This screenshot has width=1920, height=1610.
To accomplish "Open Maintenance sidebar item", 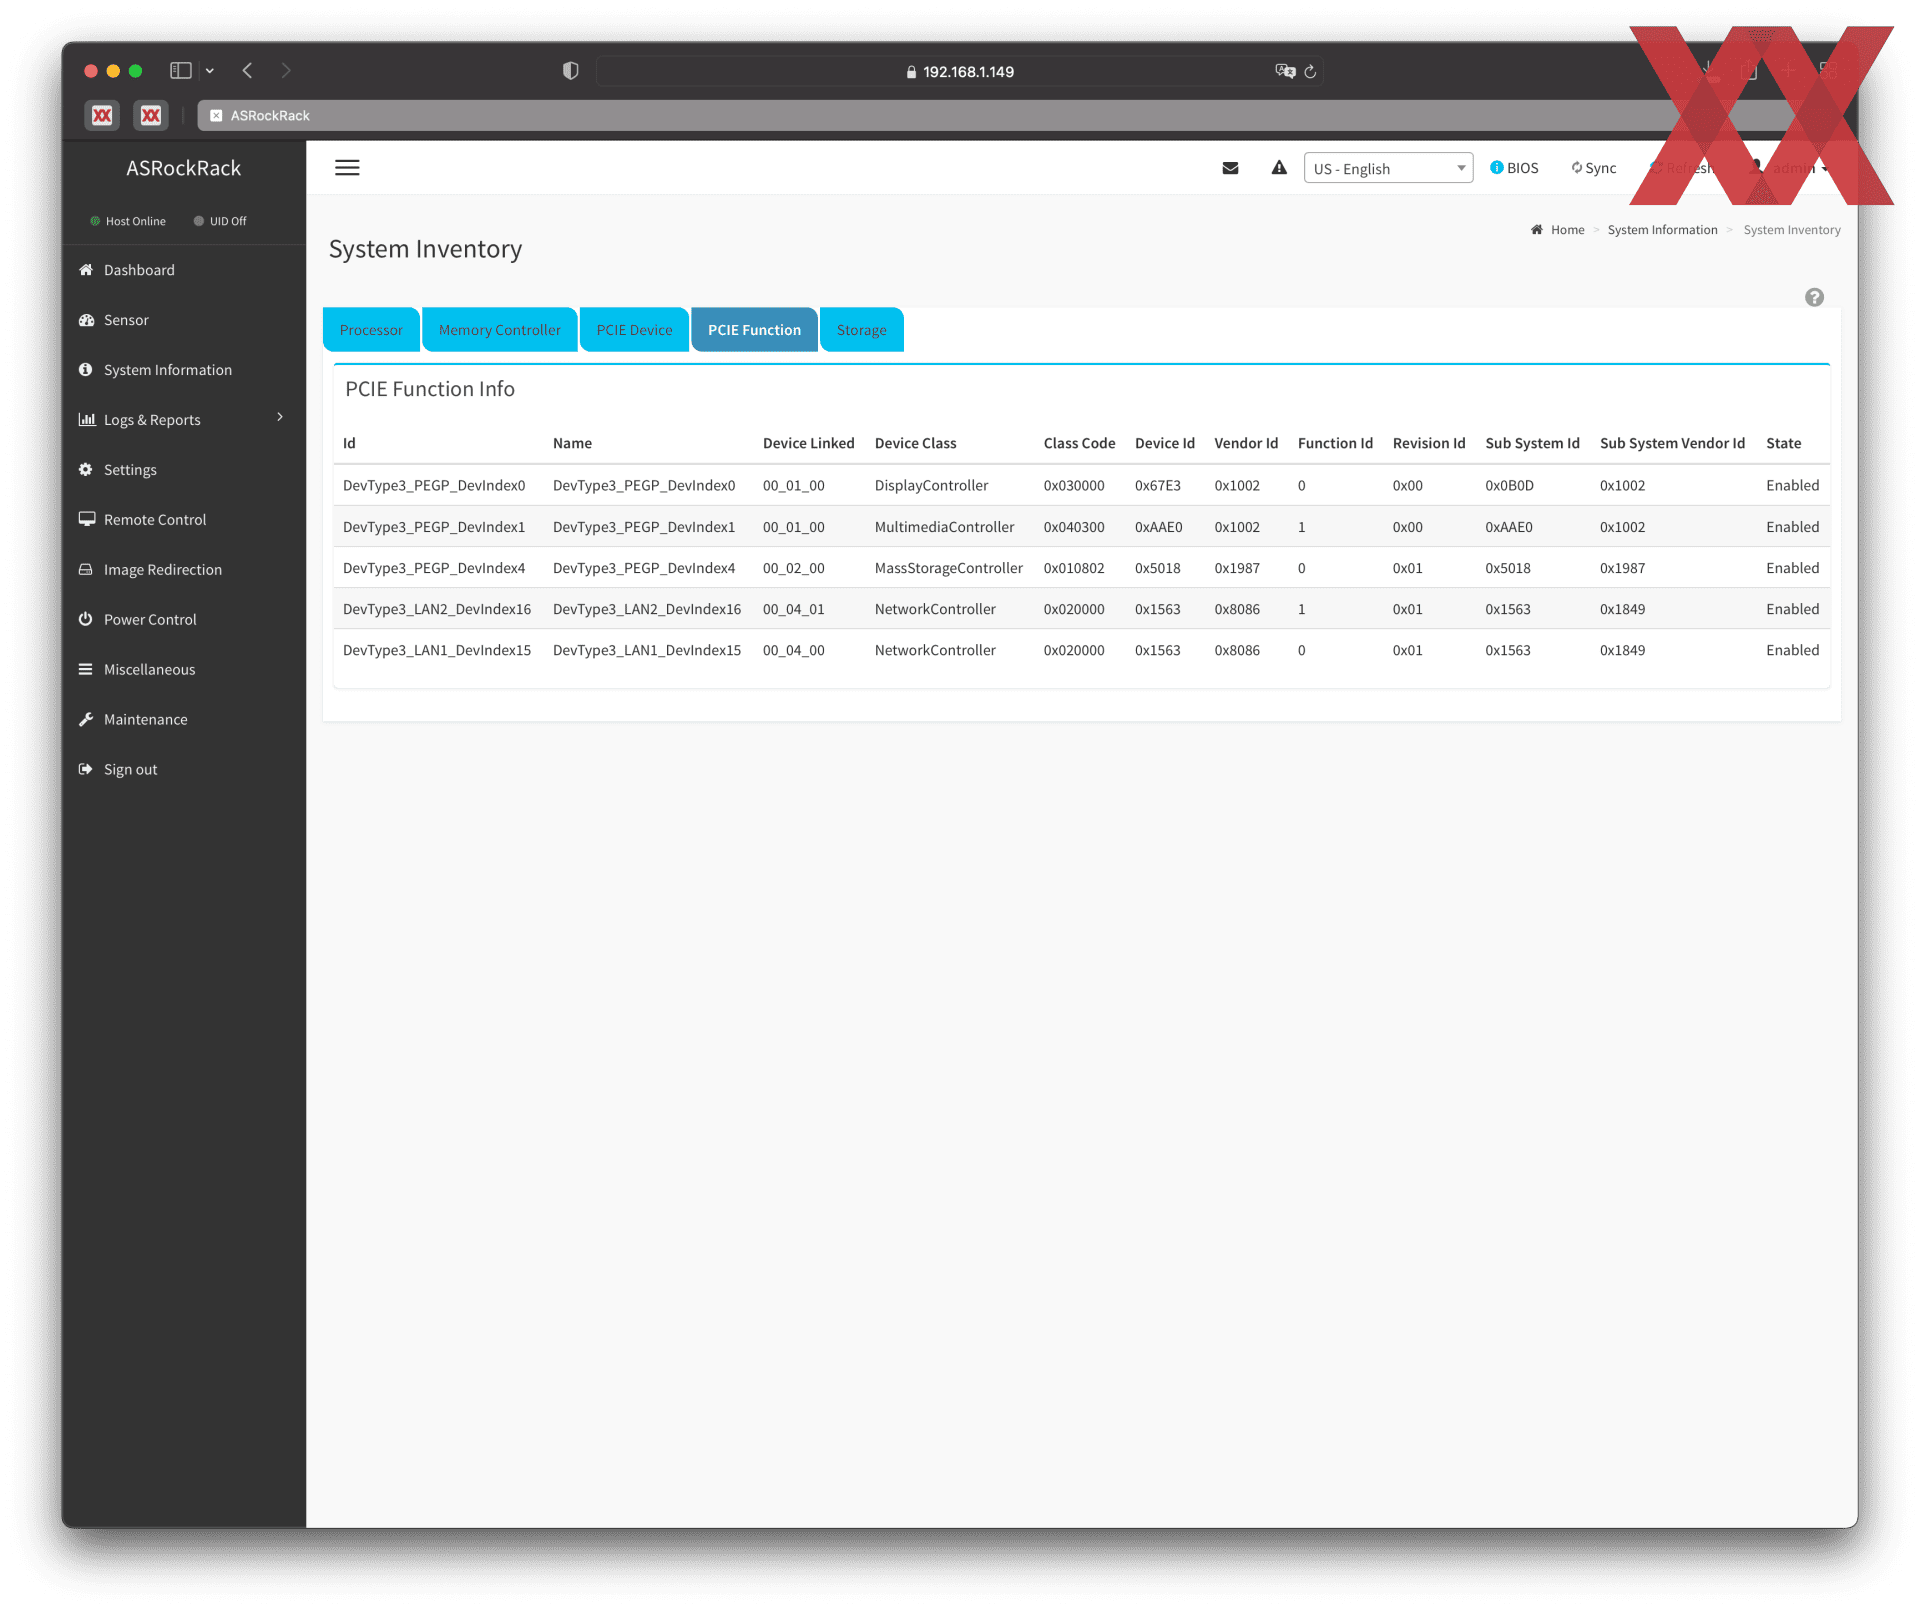I will 183,720.
